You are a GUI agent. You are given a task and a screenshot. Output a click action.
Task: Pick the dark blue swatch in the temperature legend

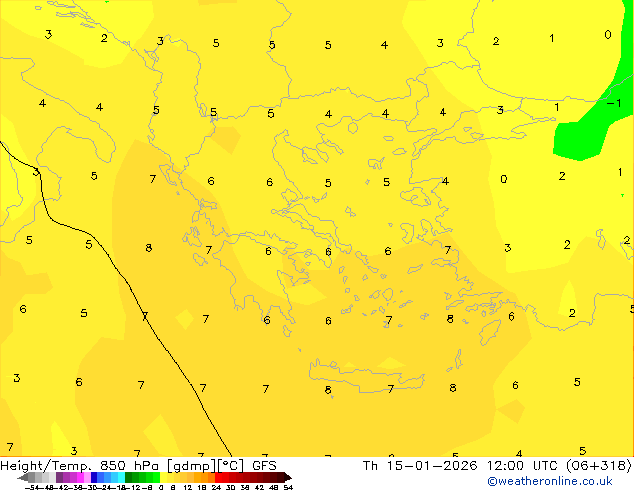pyautogui.click(x=94, y=477)
